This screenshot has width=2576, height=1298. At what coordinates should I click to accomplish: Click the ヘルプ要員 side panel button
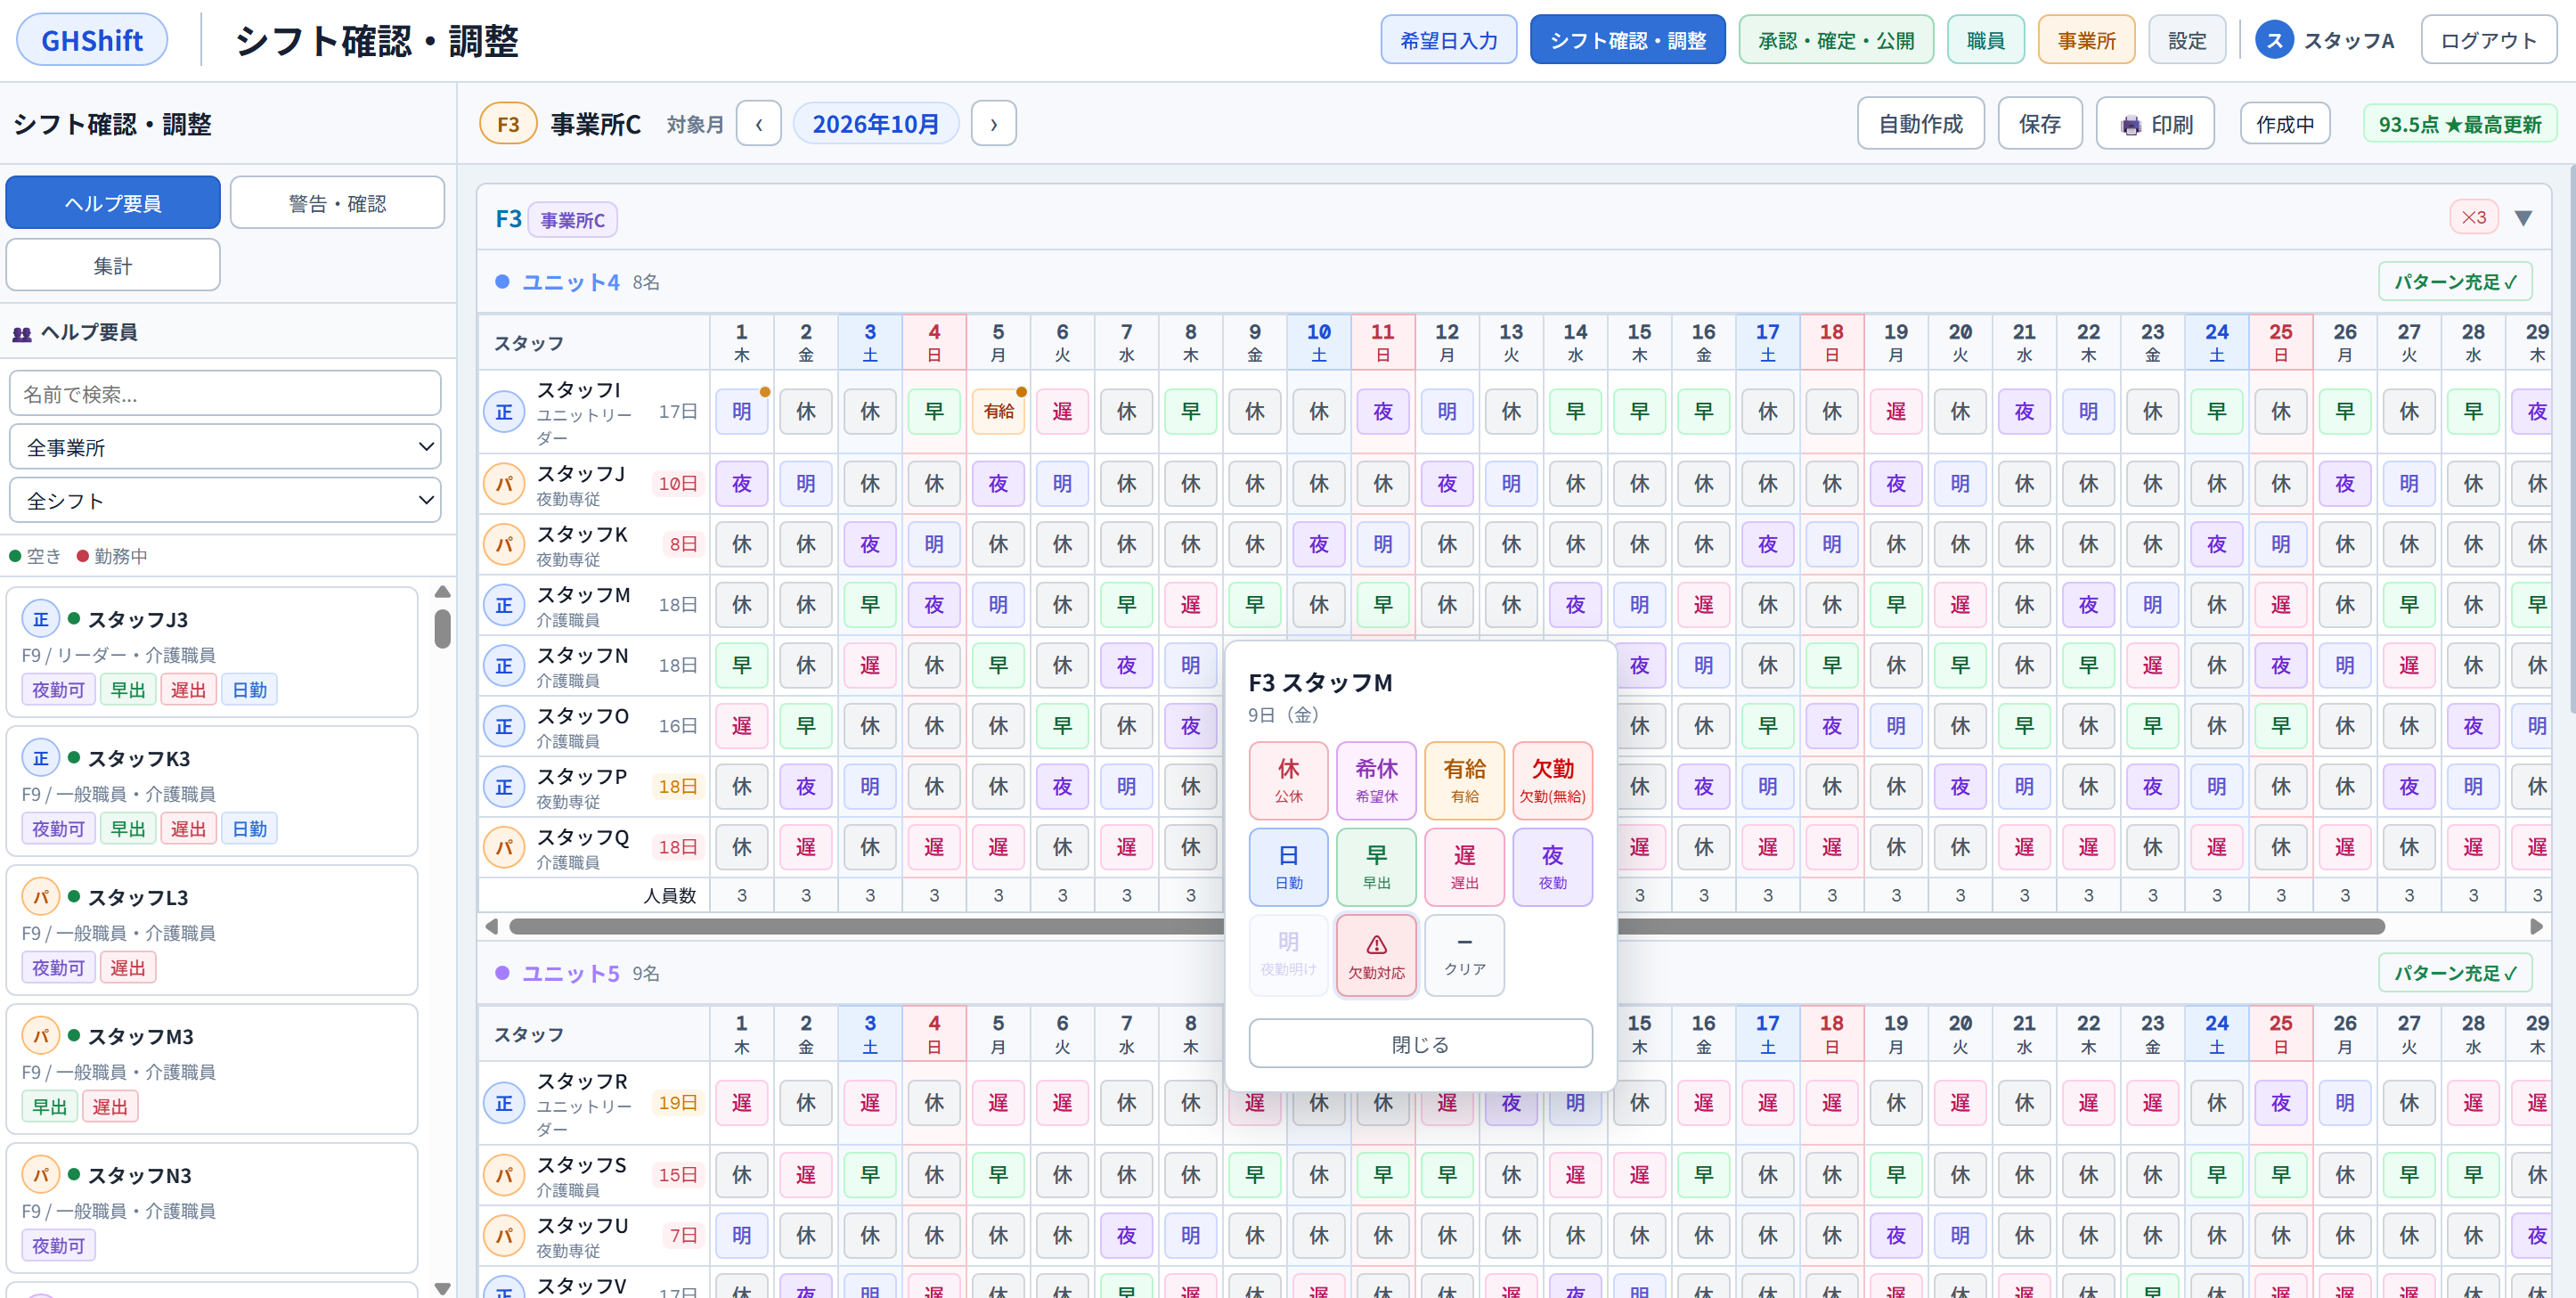(x=113, y=203)
